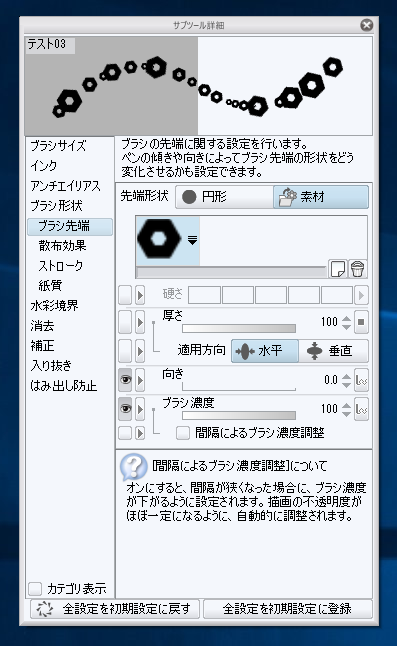Click the 向き direction slider
397x646 pixels.
click(239, 386)
